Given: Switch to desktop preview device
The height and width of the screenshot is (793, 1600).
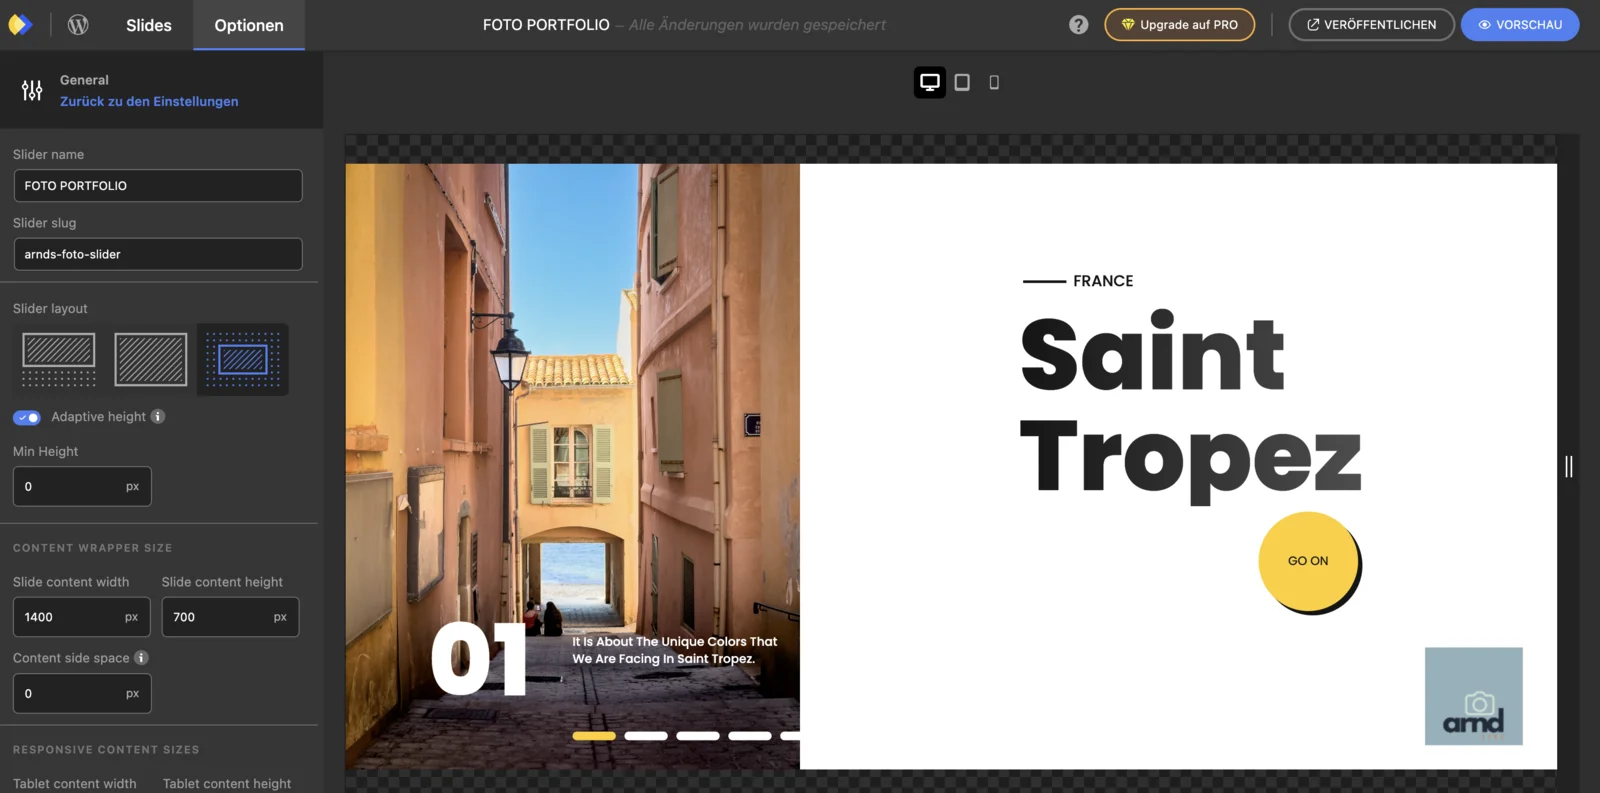Looking at the screenshot, I should click(929, 82).
